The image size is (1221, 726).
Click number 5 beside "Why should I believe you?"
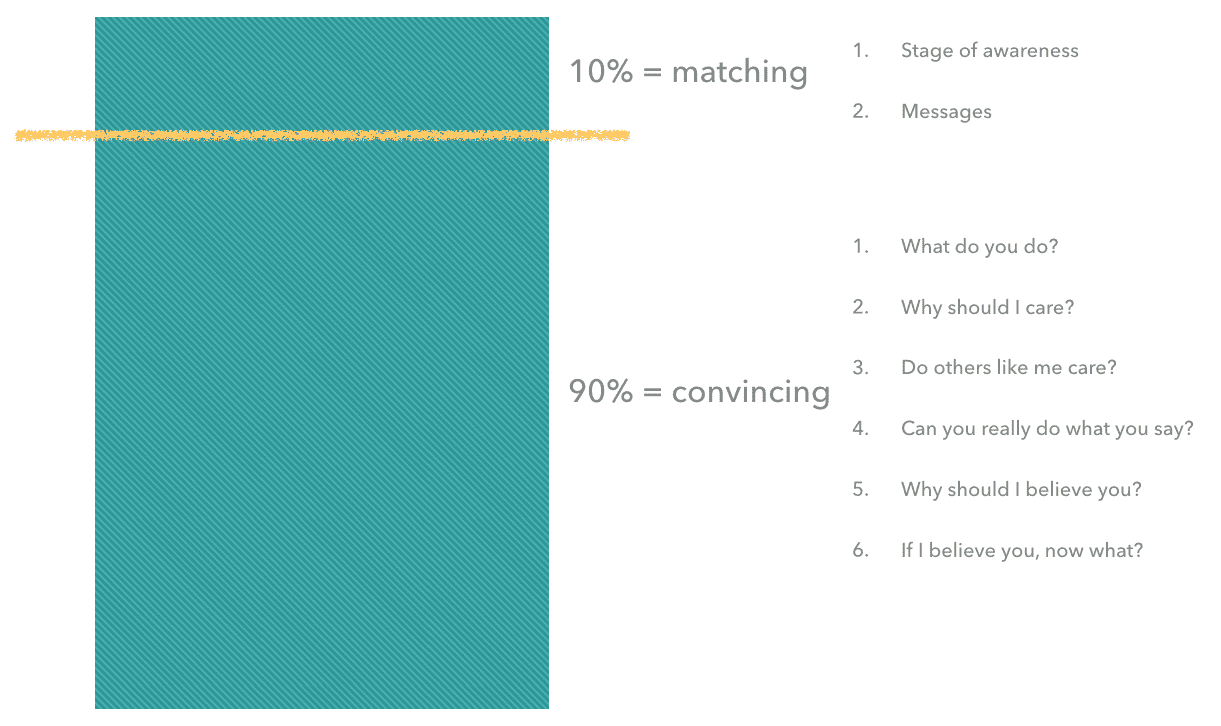click(x=860, y=490)
